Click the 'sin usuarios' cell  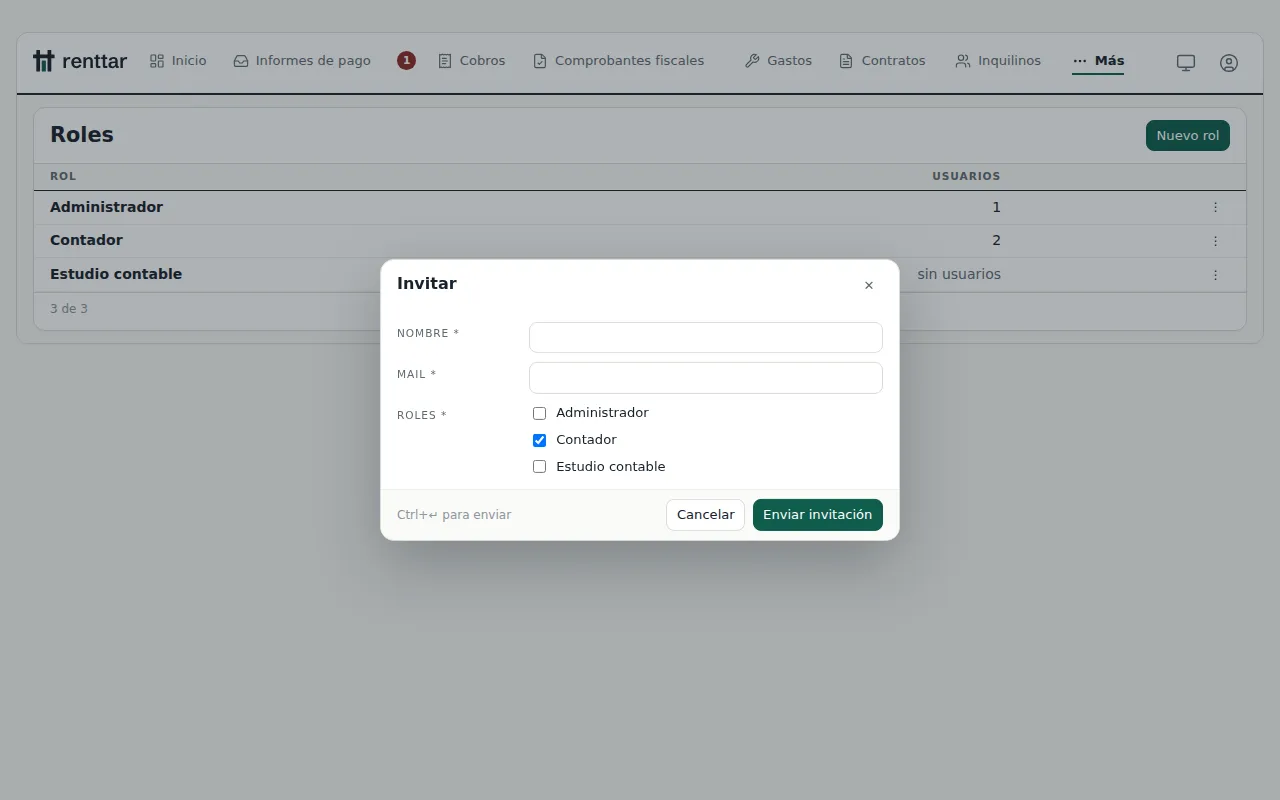(959, 274)
